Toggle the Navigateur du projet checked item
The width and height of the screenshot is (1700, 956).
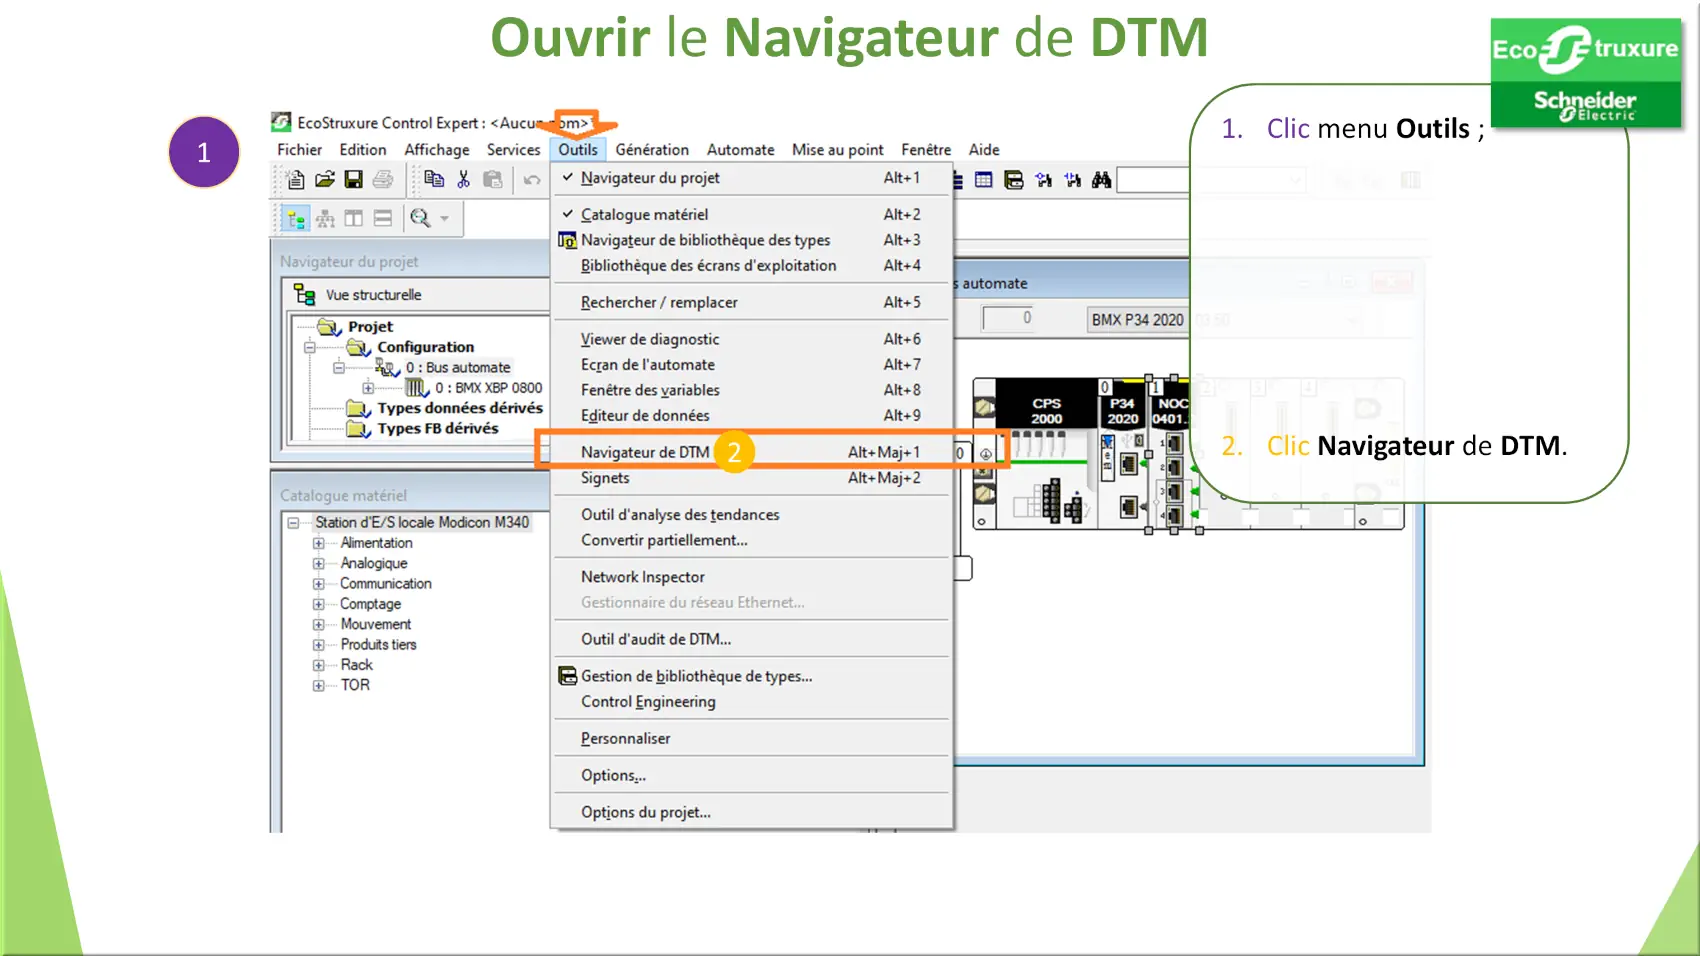(x=750, y=178)
